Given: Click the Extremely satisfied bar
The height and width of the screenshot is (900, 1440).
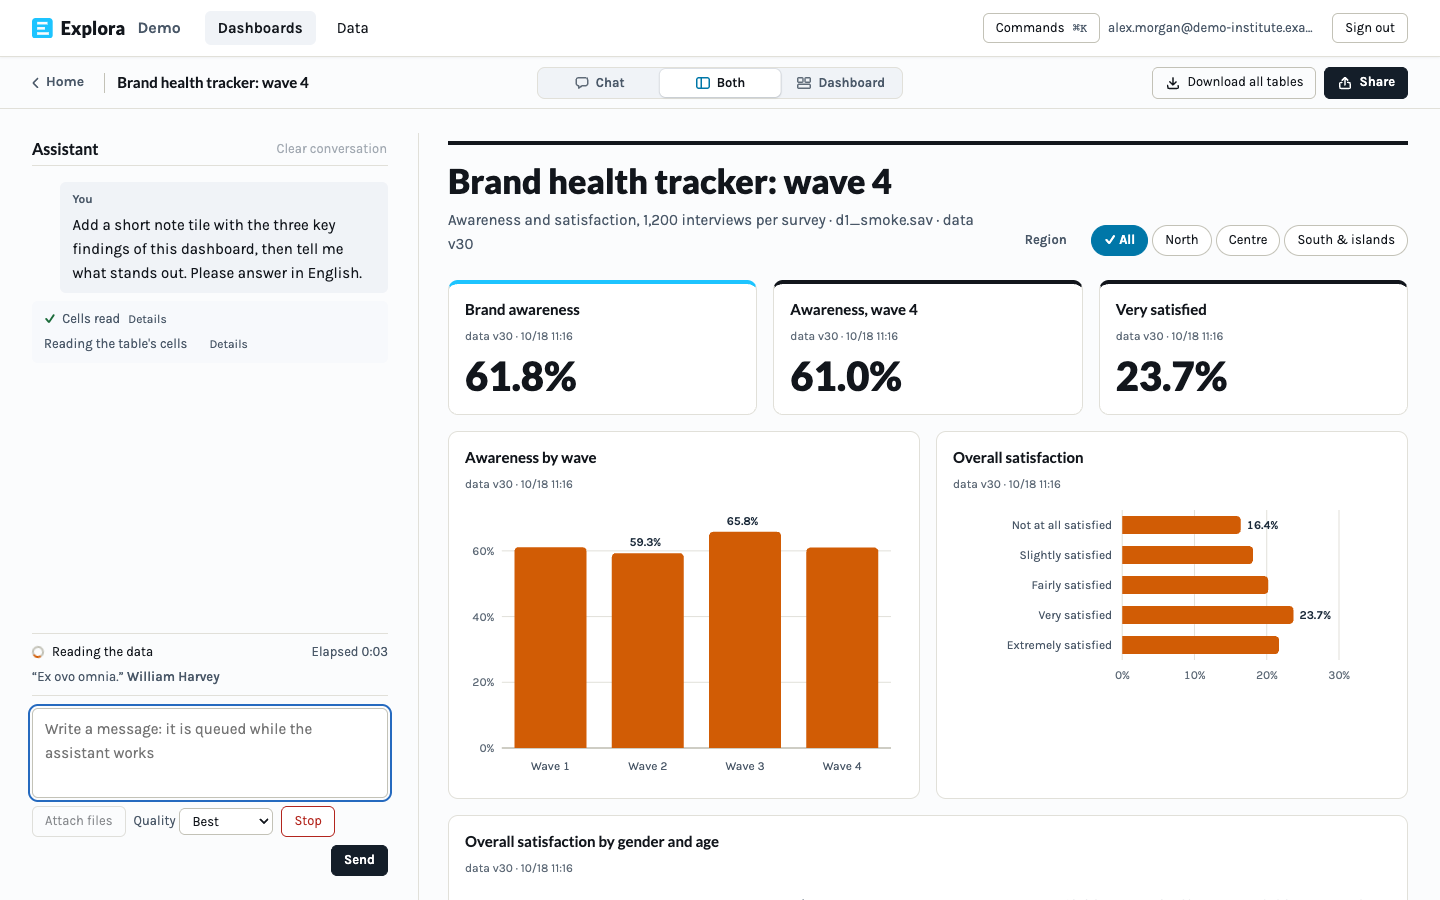Looking at the screenshot, I should [x=1200, y=645].
